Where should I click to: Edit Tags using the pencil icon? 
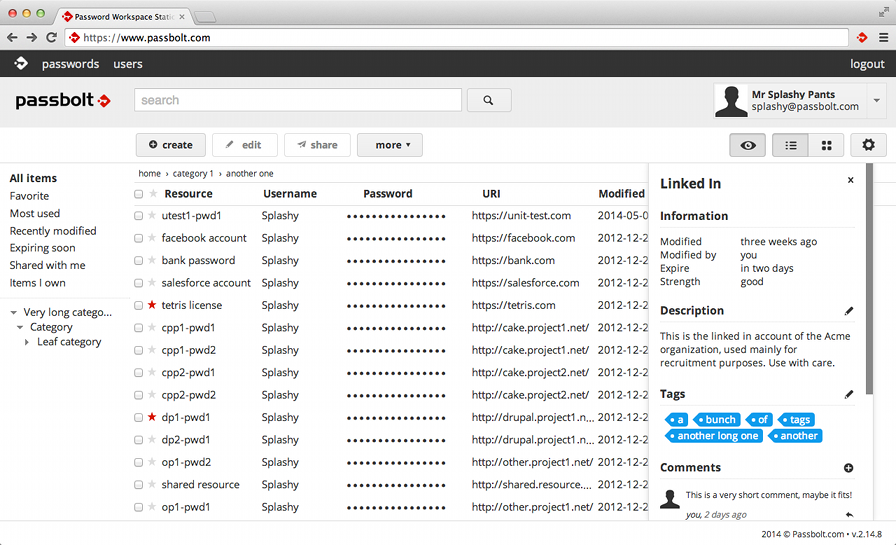(849, 394)
